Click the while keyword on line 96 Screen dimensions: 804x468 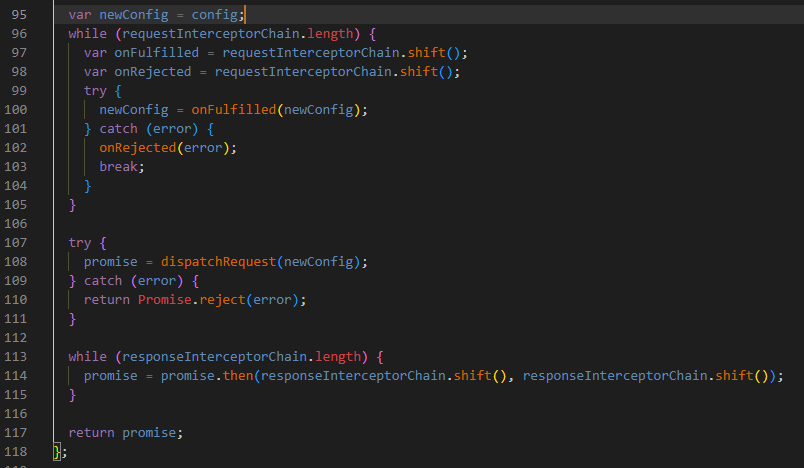click(x=87, y=34)
